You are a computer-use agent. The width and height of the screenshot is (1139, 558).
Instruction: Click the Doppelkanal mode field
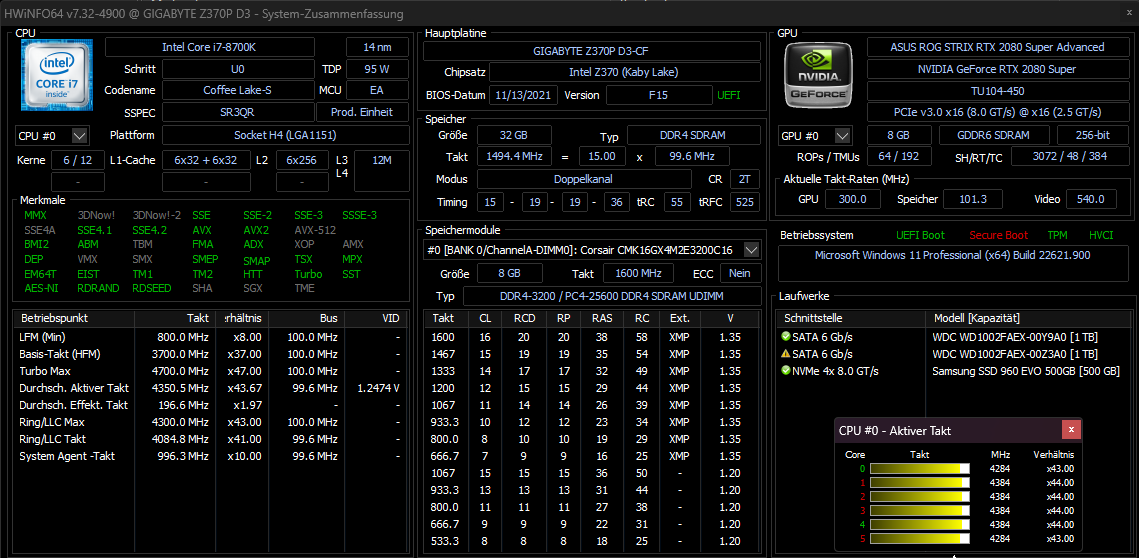pyautogui.click(x=584, y=179)
